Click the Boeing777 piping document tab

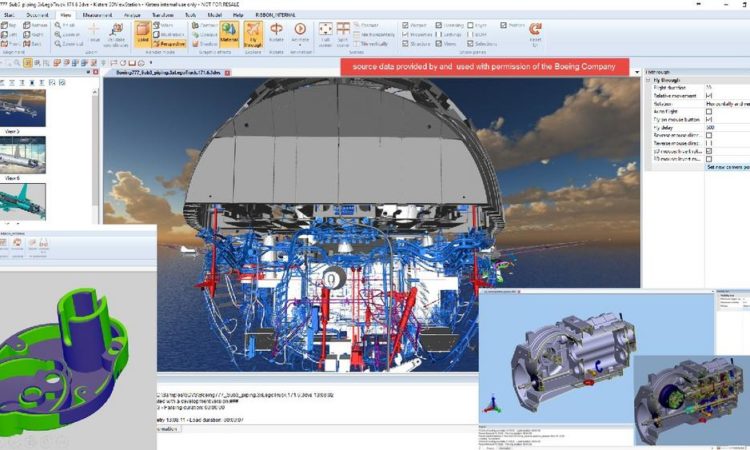point(168,73)
